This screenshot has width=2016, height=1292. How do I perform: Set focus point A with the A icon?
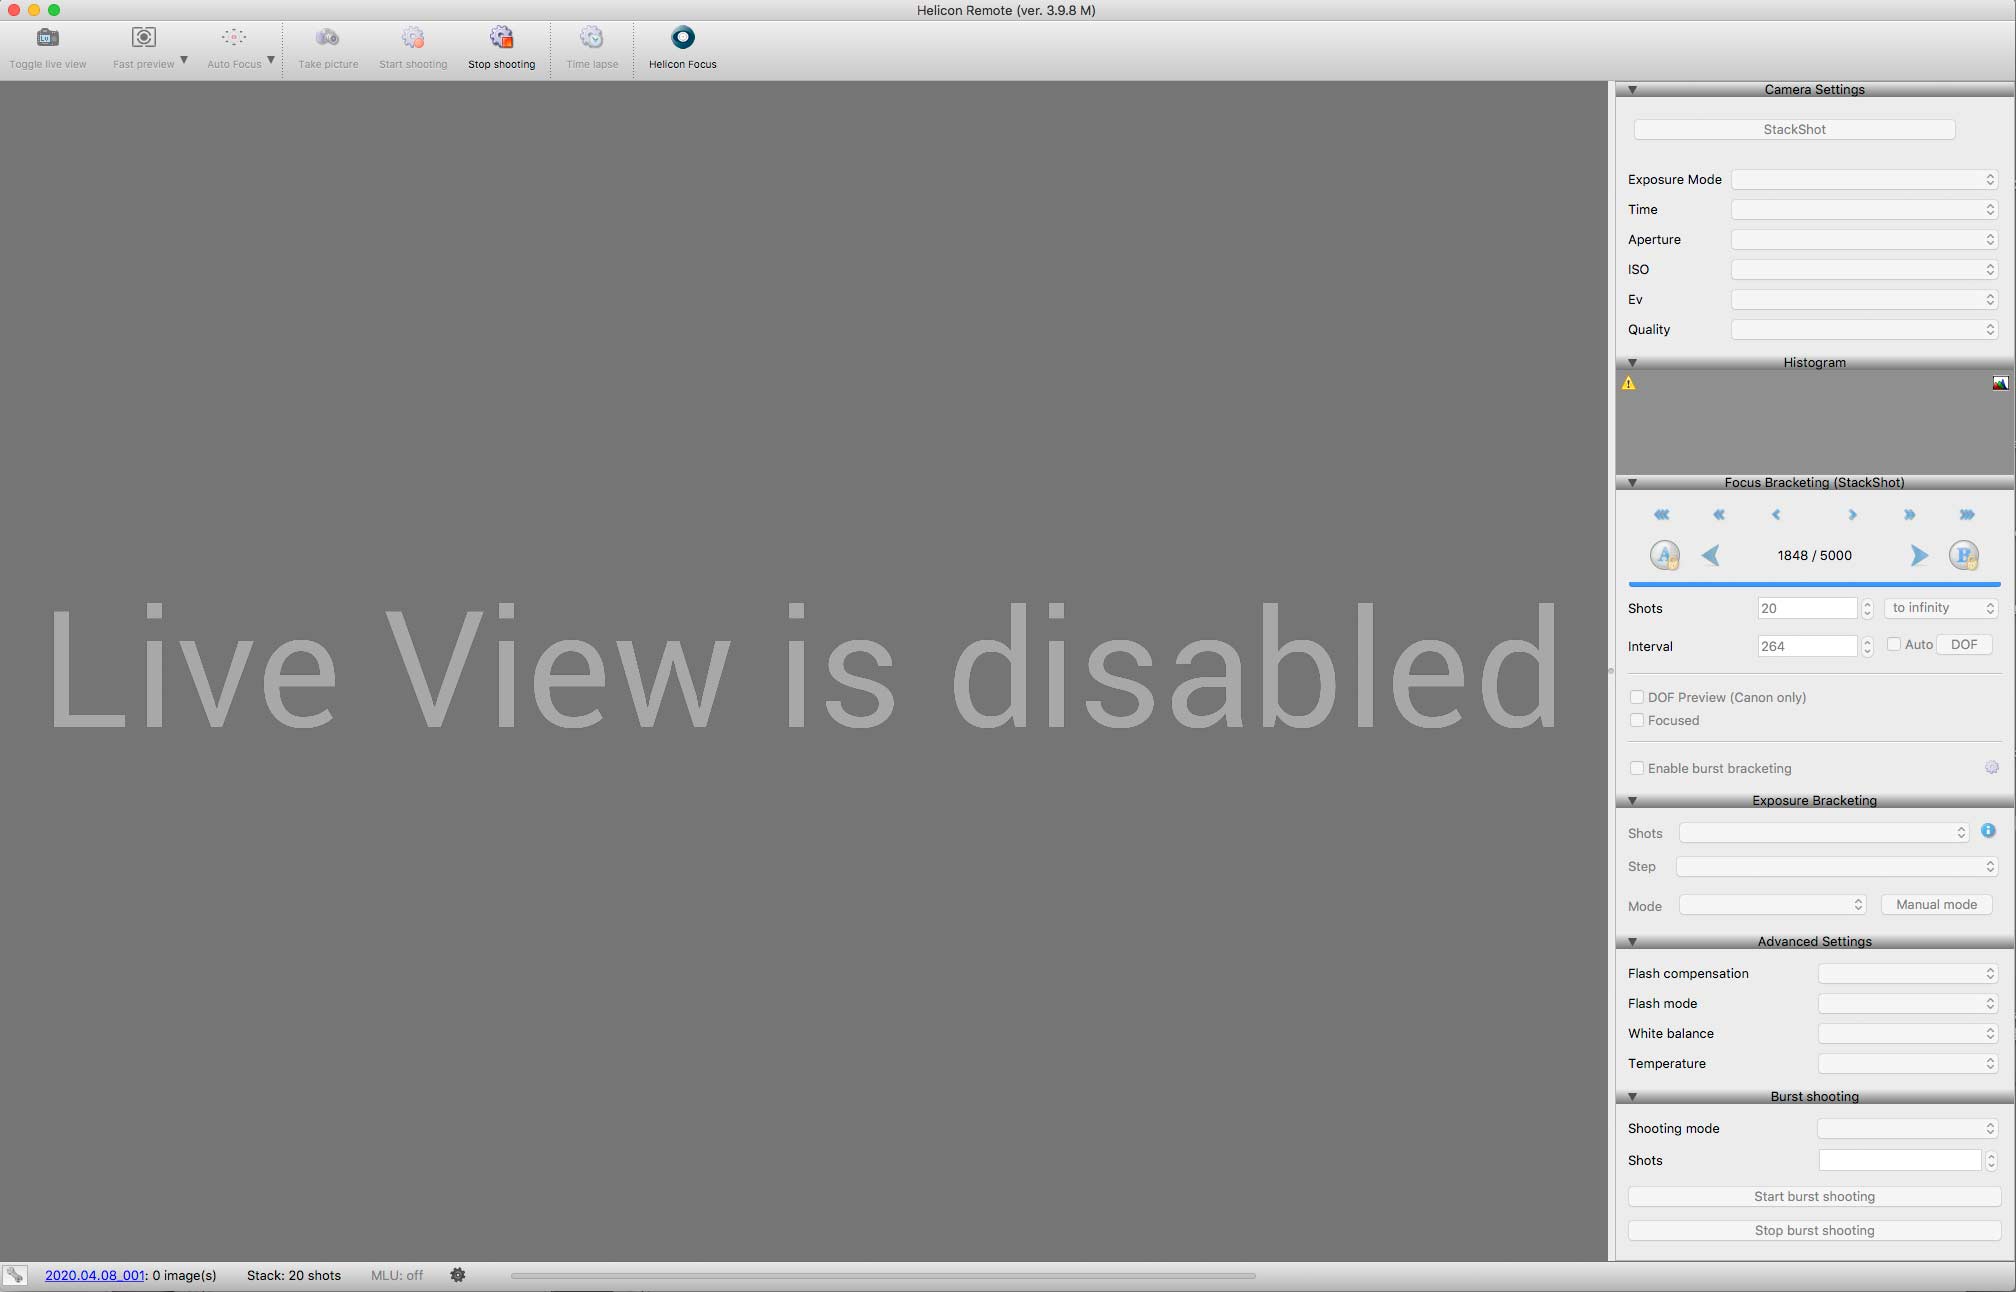pyautogui.click(x=1664, y=555)
